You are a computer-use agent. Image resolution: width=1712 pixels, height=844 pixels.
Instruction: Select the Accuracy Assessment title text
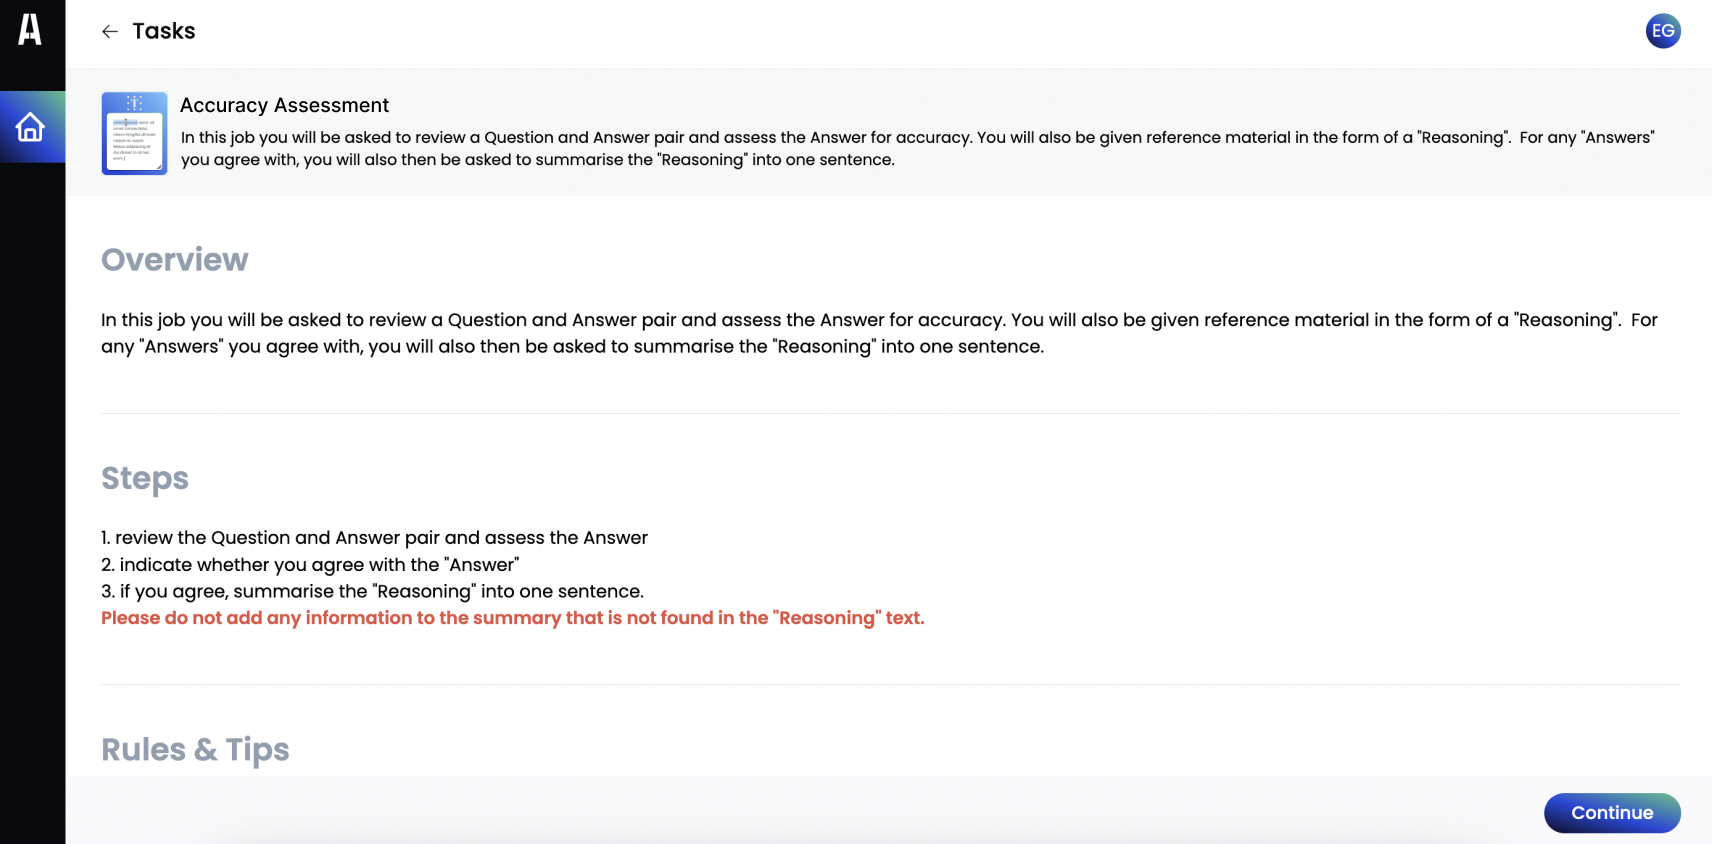click(x=284, y=105)
